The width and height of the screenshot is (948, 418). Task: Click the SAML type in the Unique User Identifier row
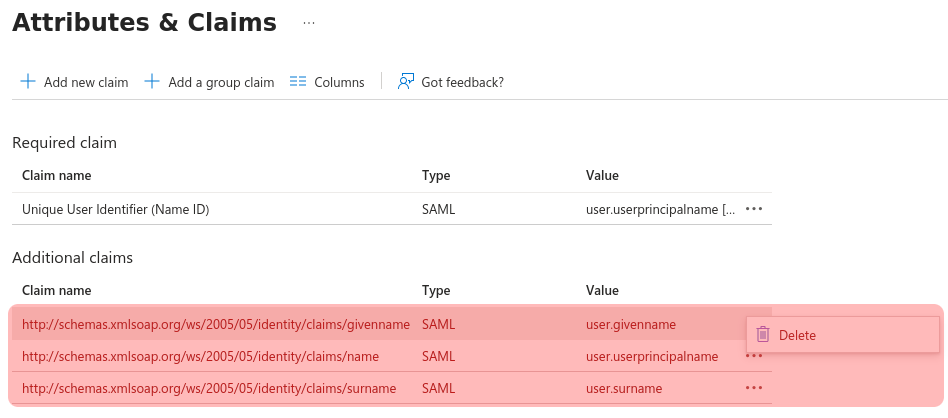pos(438,209)
